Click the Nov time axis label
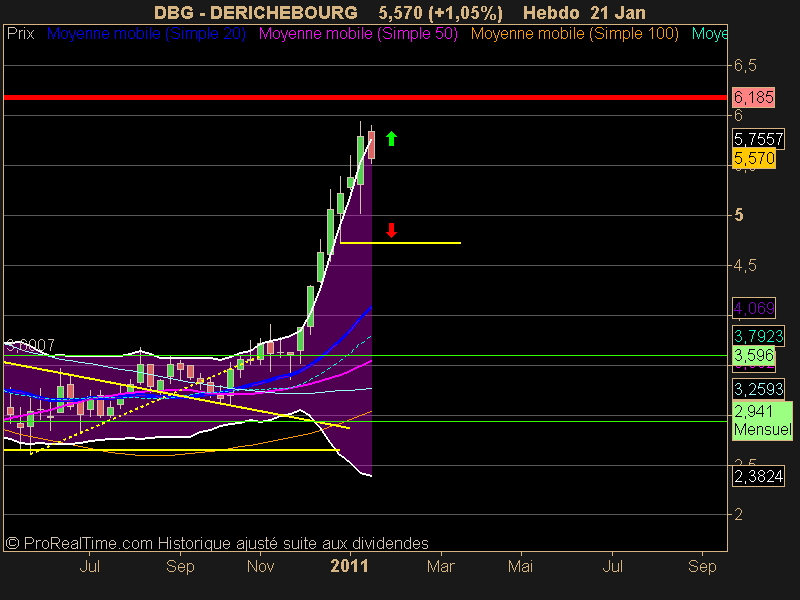Image resolution: width=800 pixels, height=600 pixels. tap(260, 566)
